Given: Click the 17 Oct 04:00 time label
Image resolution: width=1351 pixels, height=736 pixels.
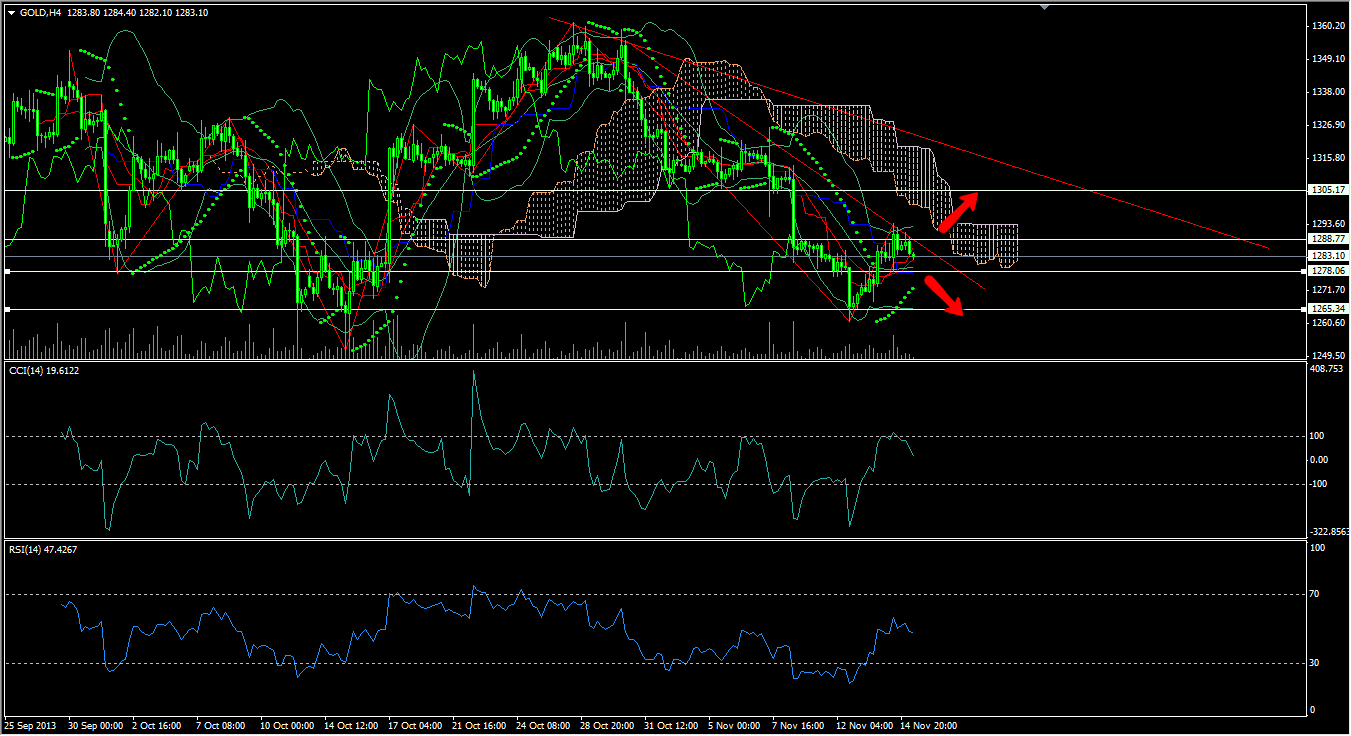Looking at the screenshot, I should pyautogui.click(x=416, y=727).
